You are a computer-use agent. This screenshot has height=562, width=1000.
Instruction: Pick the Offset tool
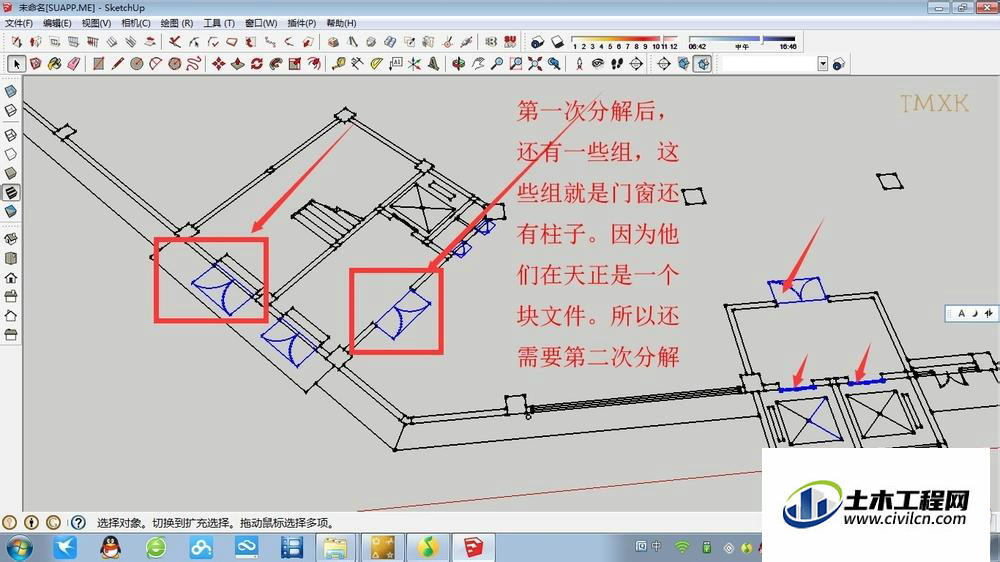[x=314, y=64]
